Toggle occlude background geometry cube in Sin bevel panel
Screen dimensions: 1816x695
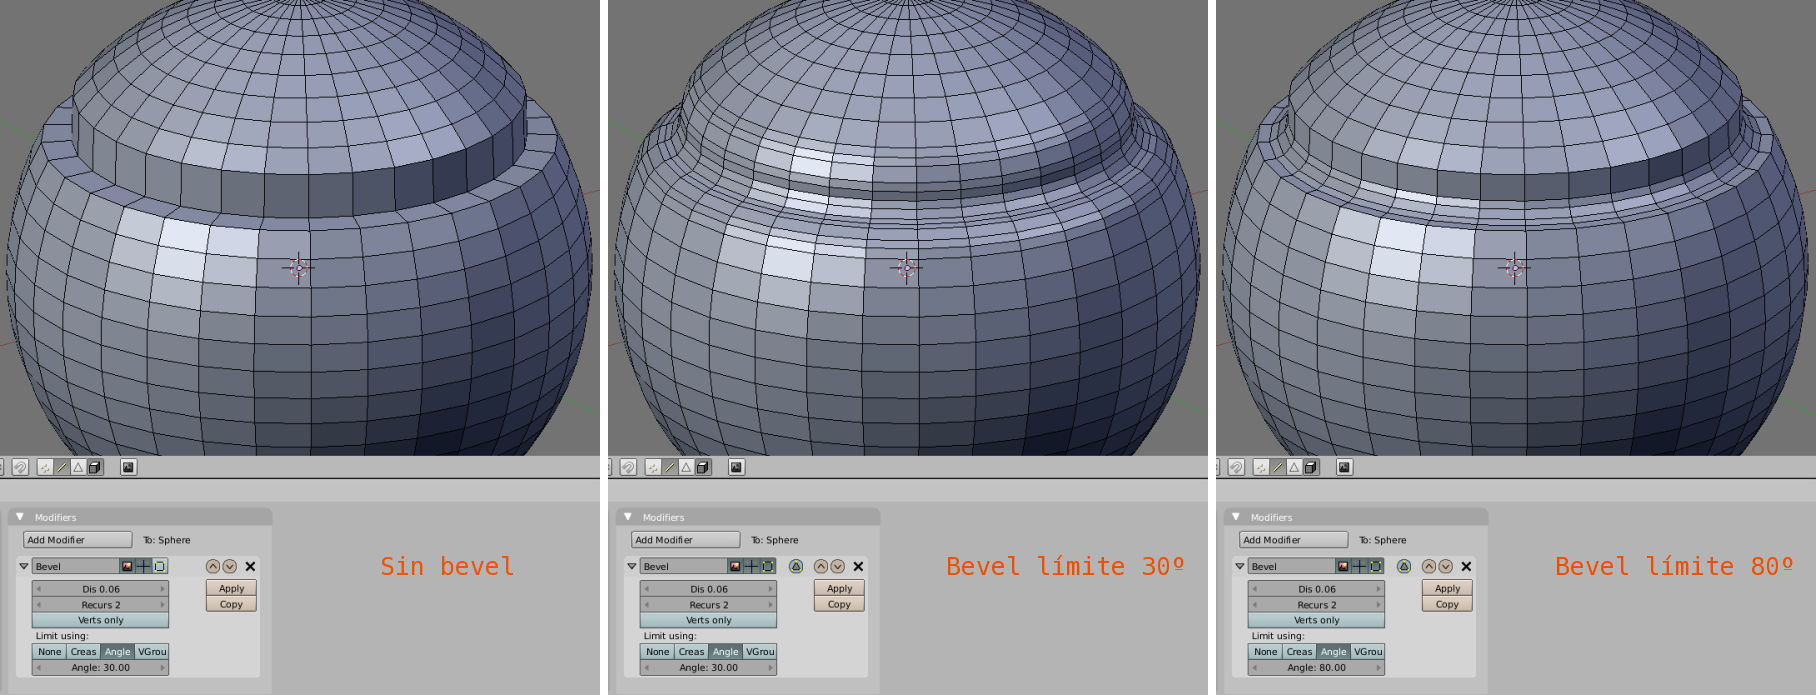[95, 467]
